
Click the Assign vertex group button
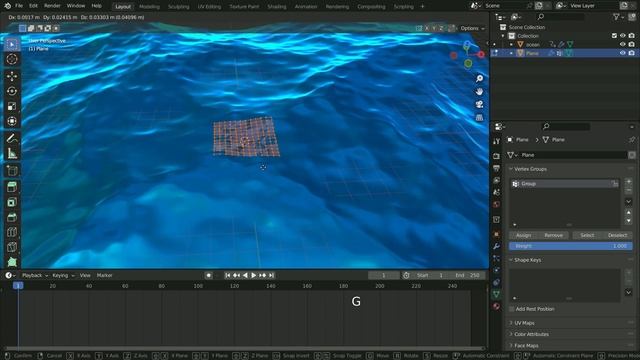[524, 236]
